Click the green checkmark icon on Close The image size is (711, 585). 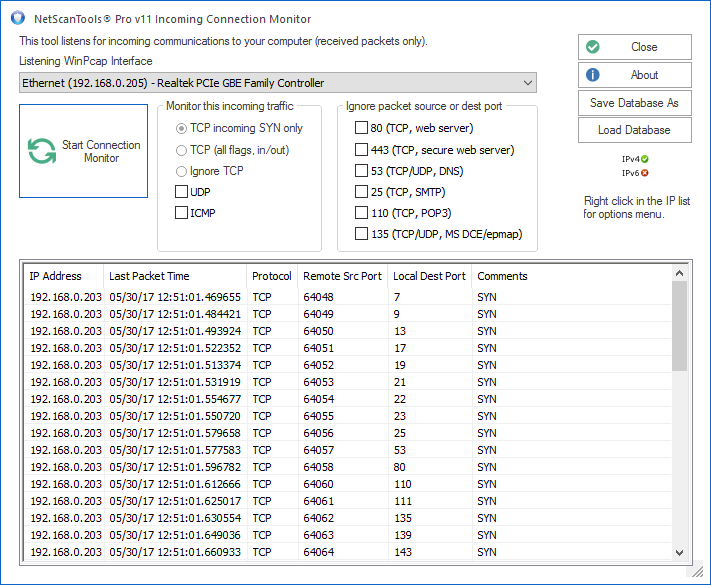pos(592,47)
